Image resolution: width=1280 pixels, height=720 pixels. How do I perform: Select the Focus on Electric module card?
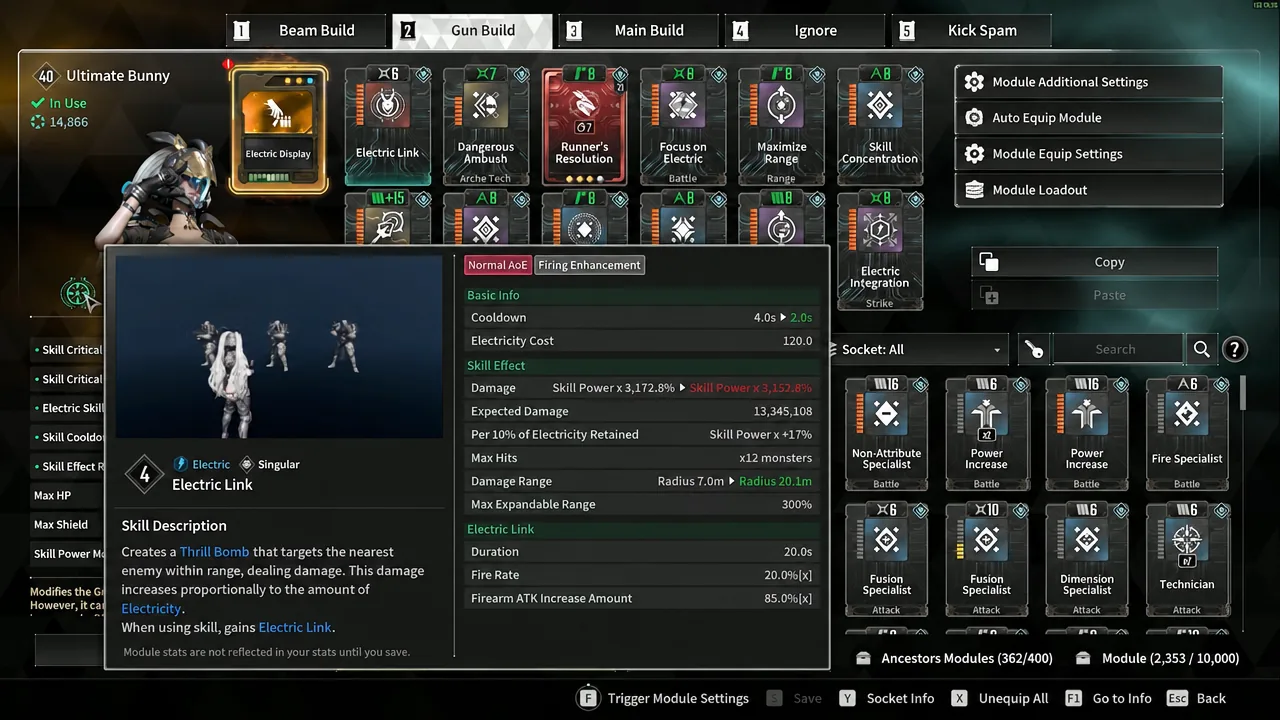(683, 126)
